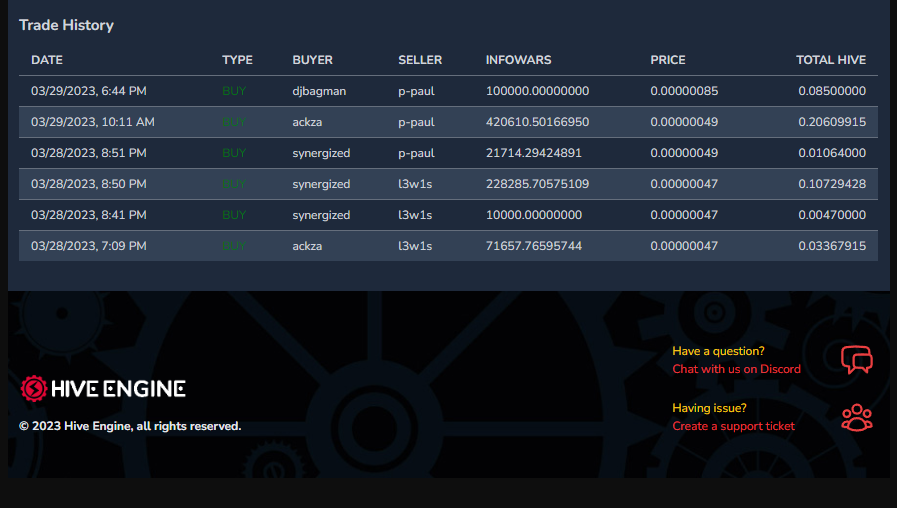Screen dimensions: 897x508
Task: Select date 03/28/2023, 7:09 PM
Action: click(x=89, y=245)
